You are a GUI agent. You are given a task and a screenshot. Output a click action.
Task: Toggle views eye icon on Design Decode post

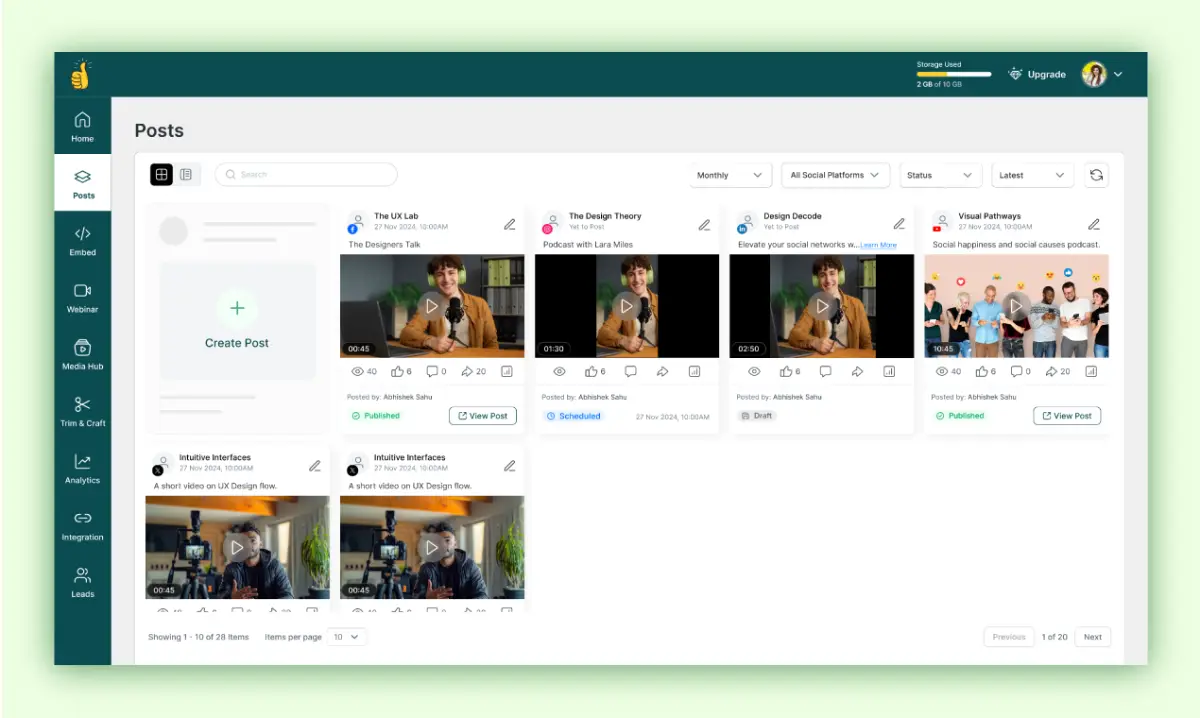click(754, 371)
